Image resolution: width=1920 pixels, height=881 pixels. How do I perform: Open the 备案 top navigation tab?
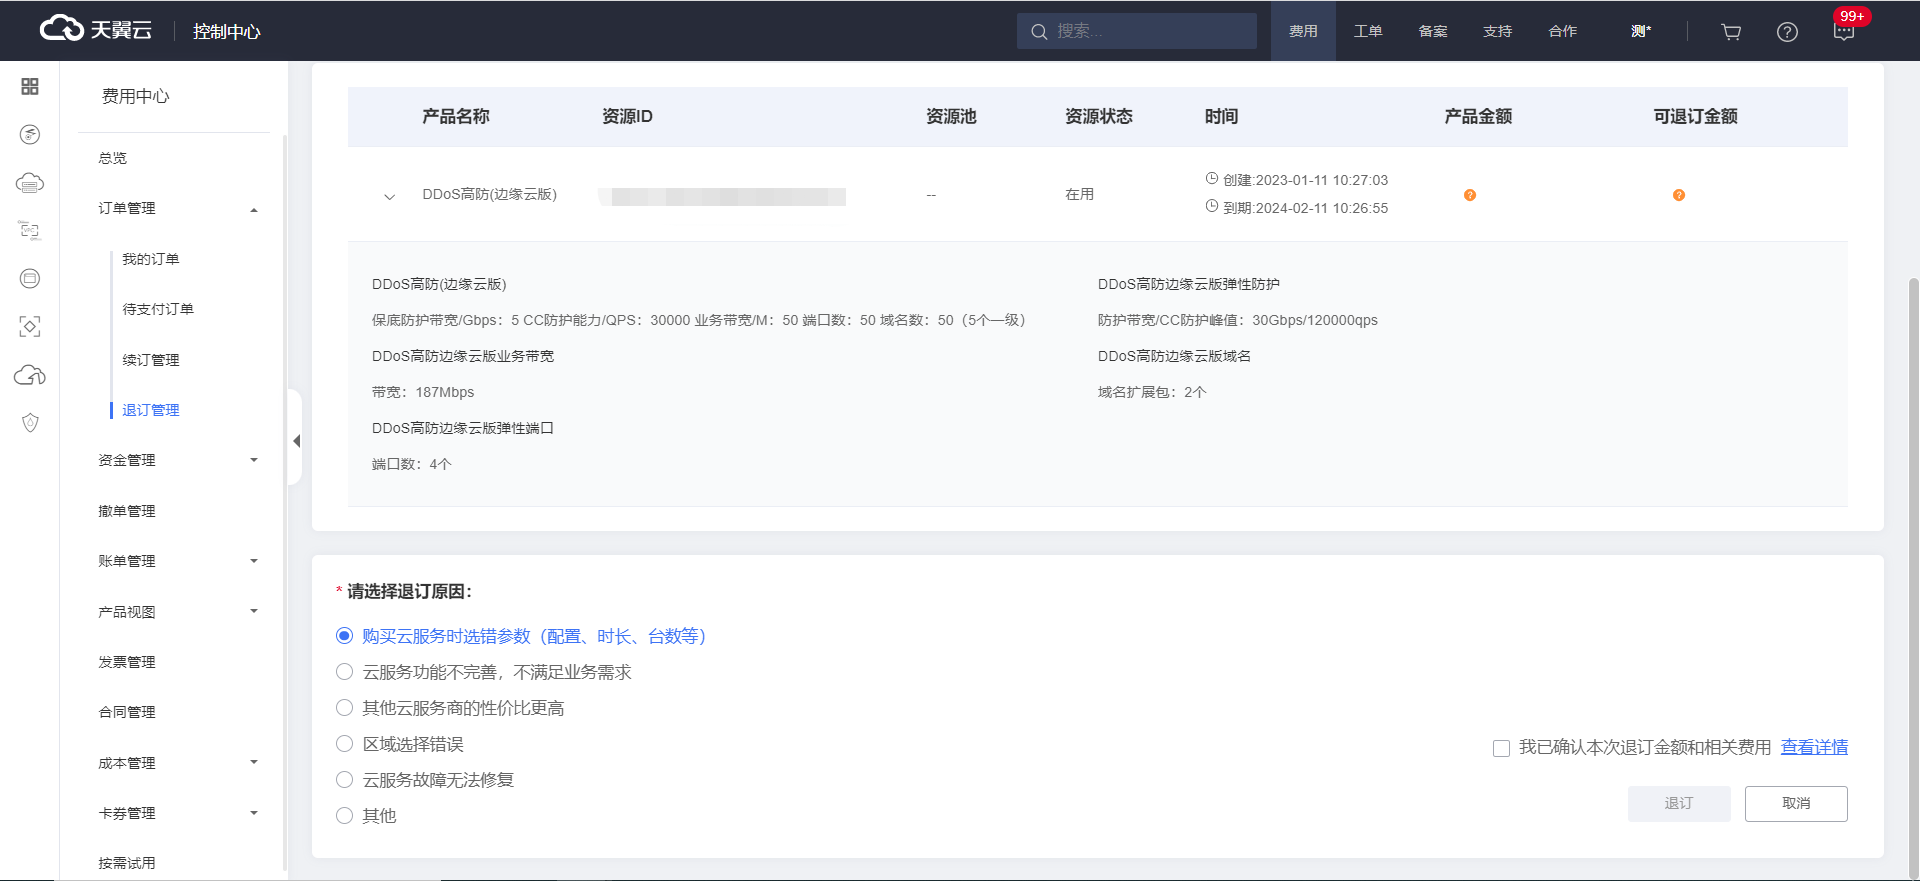point(1433,31)
